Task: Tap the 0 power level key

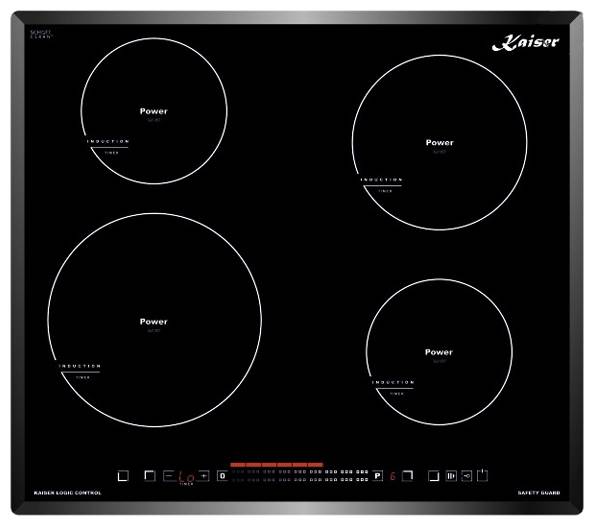Action: 223,476
